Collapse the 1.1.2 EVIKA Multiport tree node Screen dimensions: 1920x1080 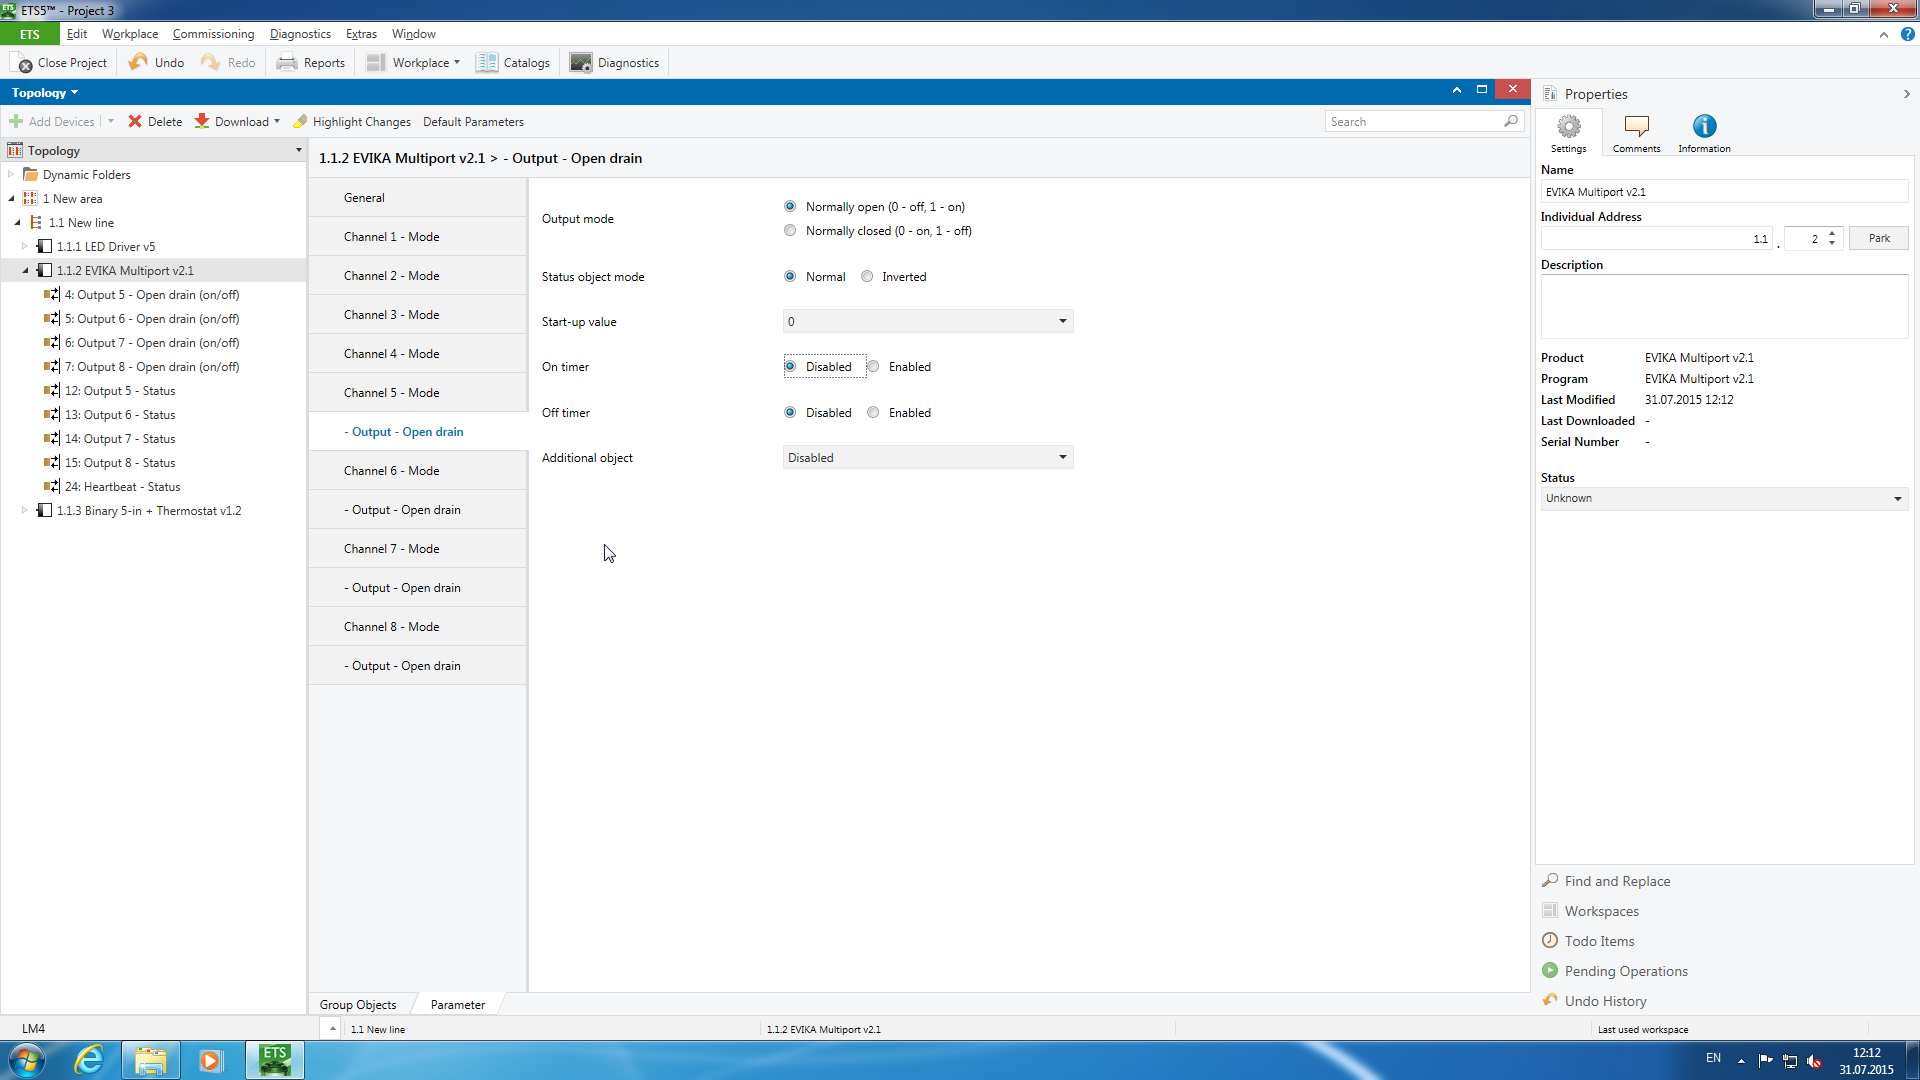pos(26,270)
